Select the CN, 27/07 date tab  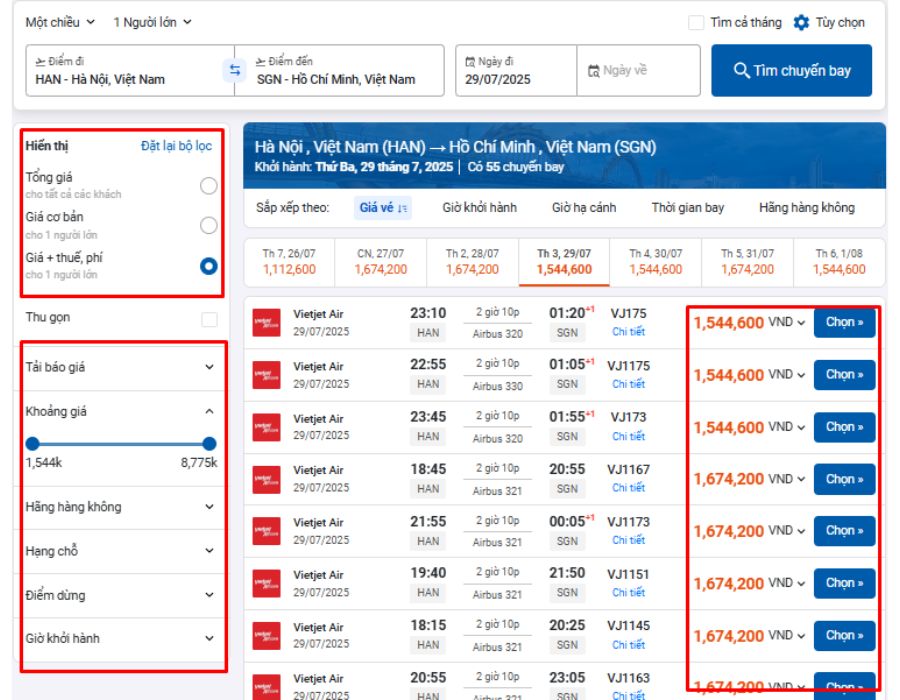tap(381, 262)
